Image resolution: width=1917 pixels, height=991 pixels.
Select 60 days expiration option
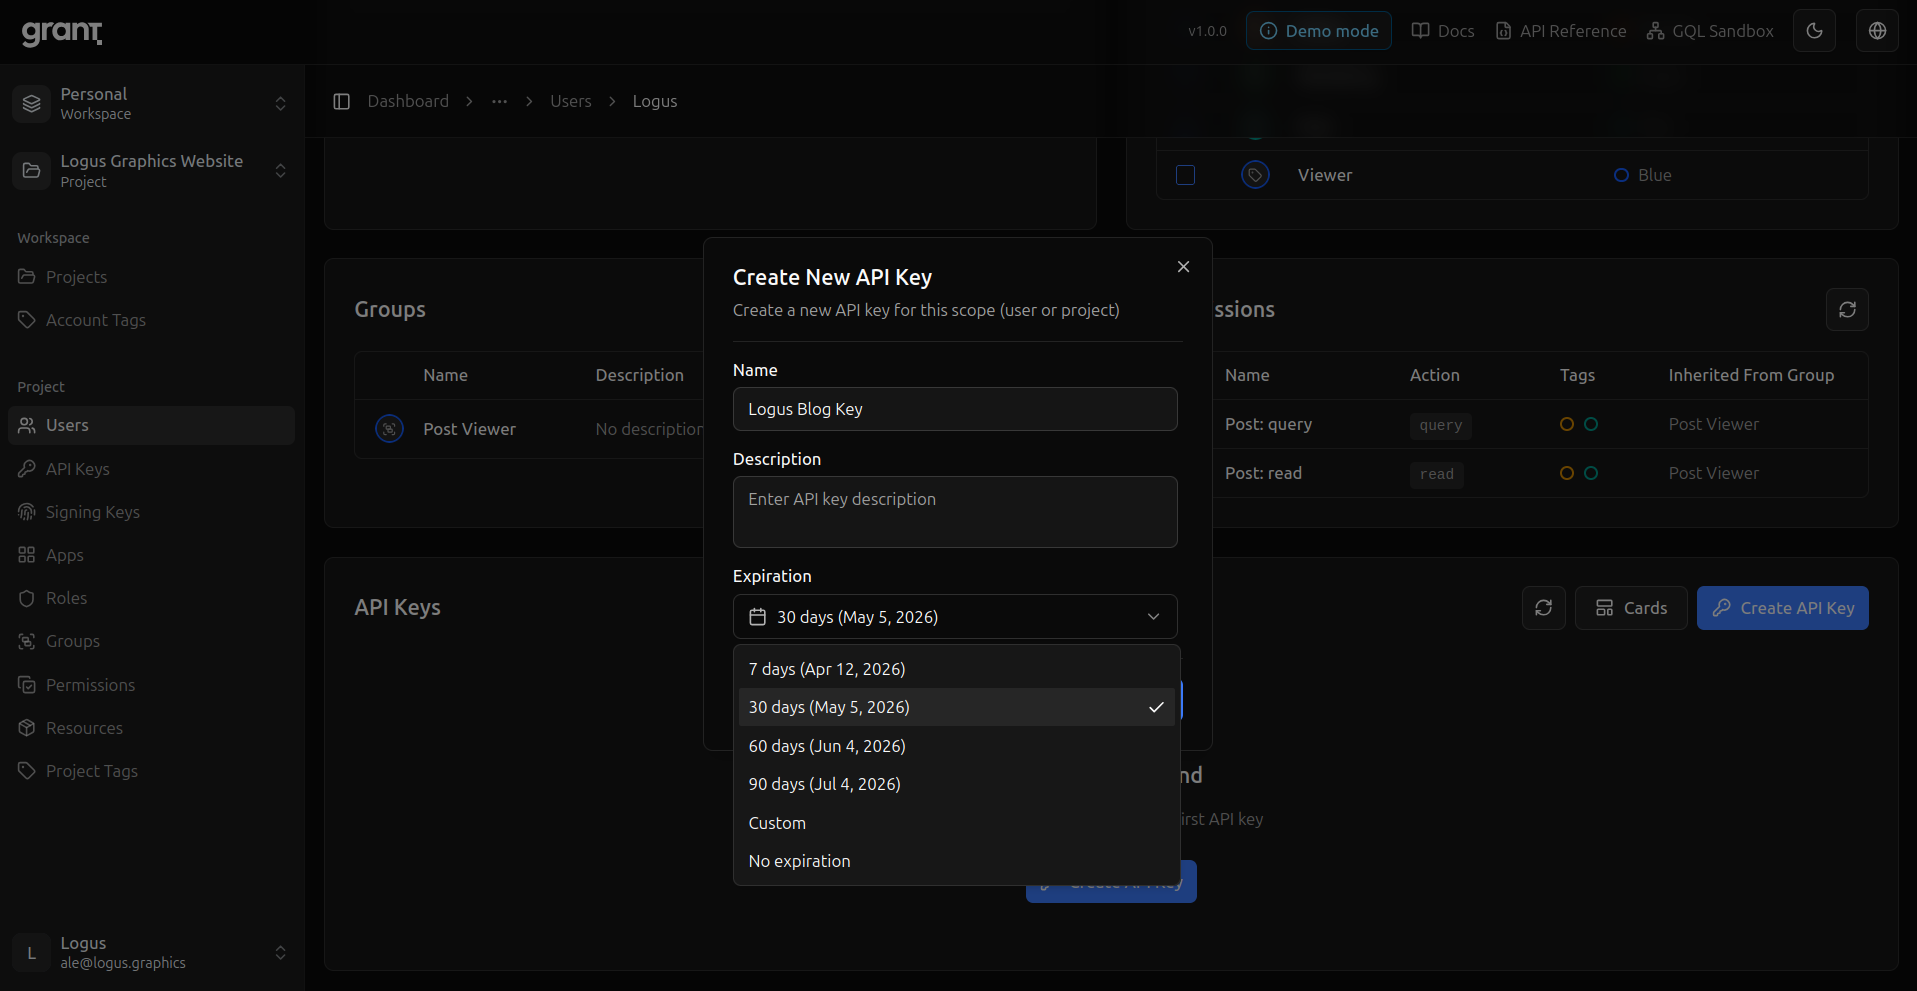956,746
